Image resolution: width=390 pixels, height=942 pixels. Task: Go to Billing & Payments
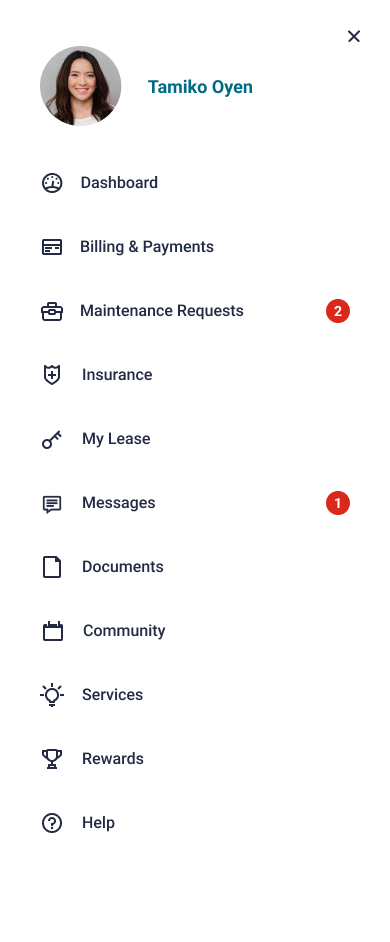tap(195, 247)
